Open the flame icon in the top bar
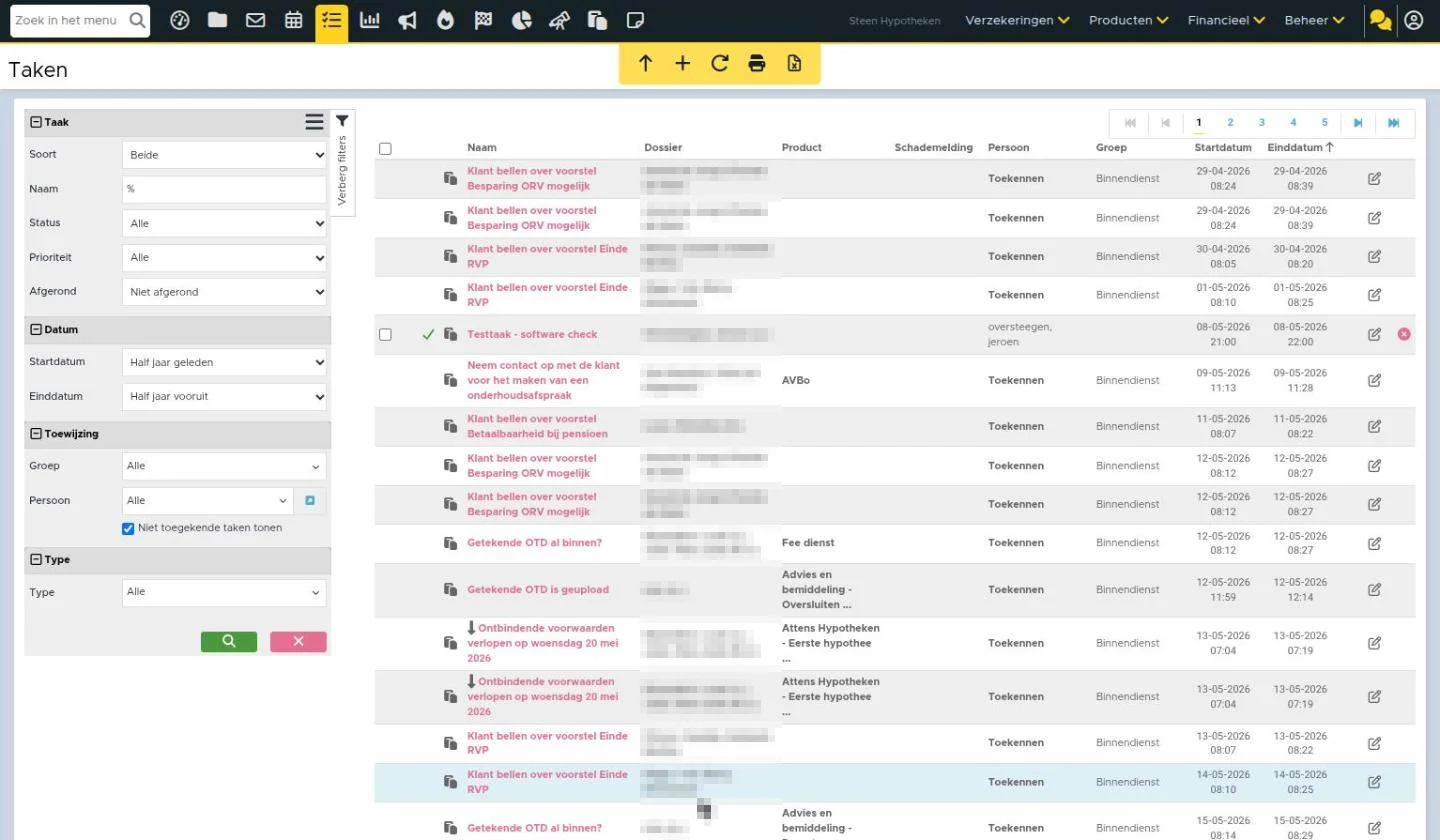Viewport: 1440px width, 840px height. [x=445, y=20]
